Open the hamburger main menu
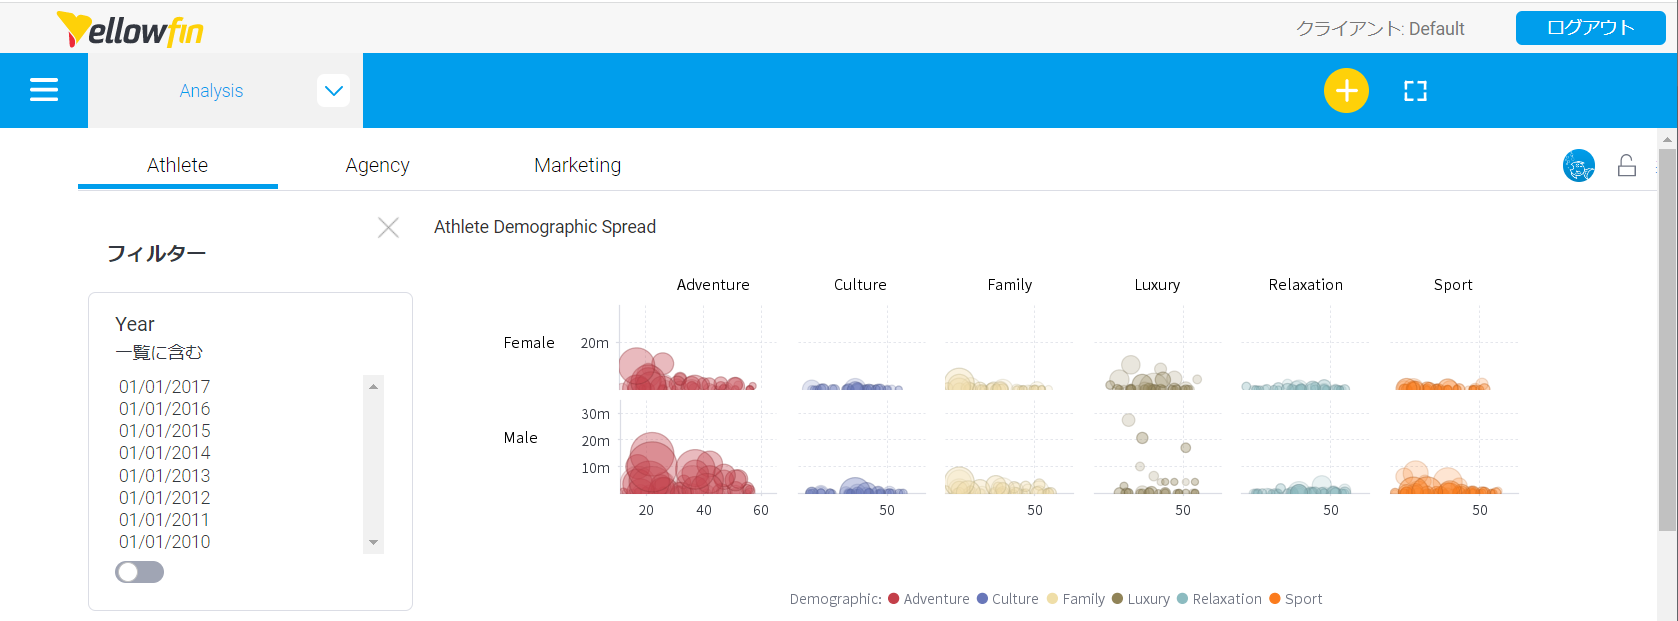Viewport: 1678px width, 621px height. click(44, 90)
